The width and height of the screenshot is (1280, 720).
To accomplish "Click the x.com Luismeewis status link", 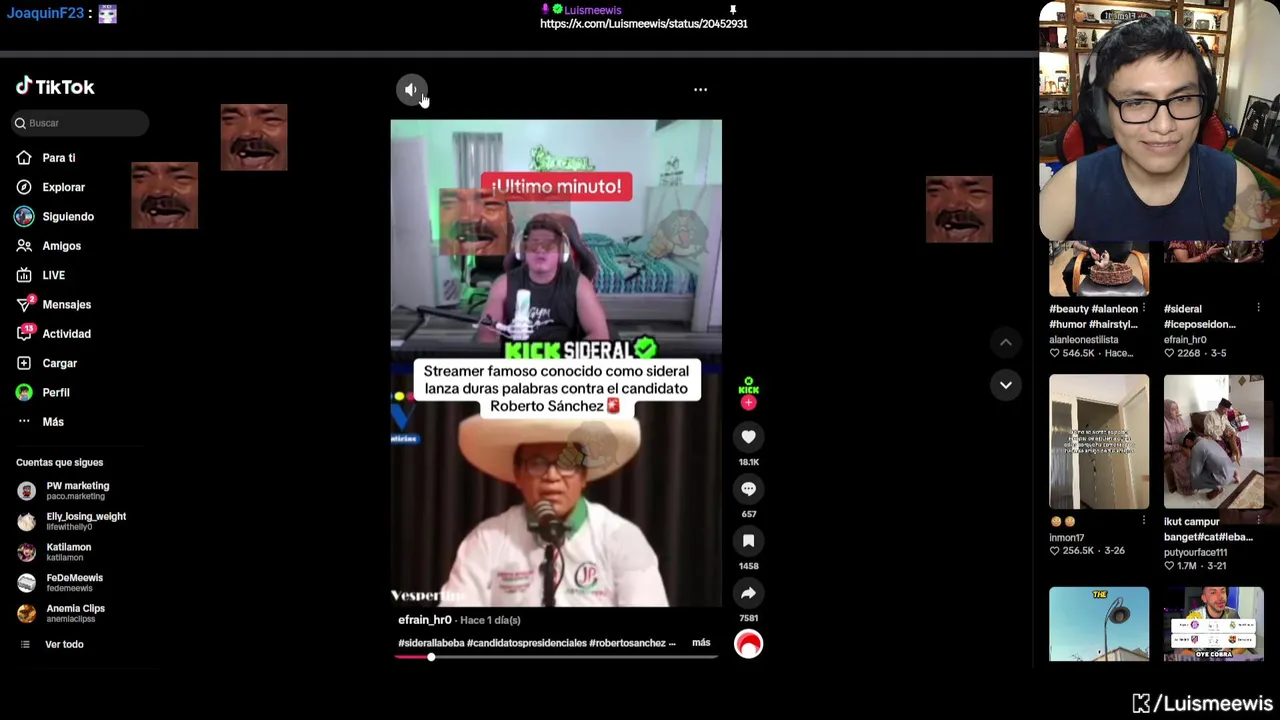I will (x=644, y=24).
